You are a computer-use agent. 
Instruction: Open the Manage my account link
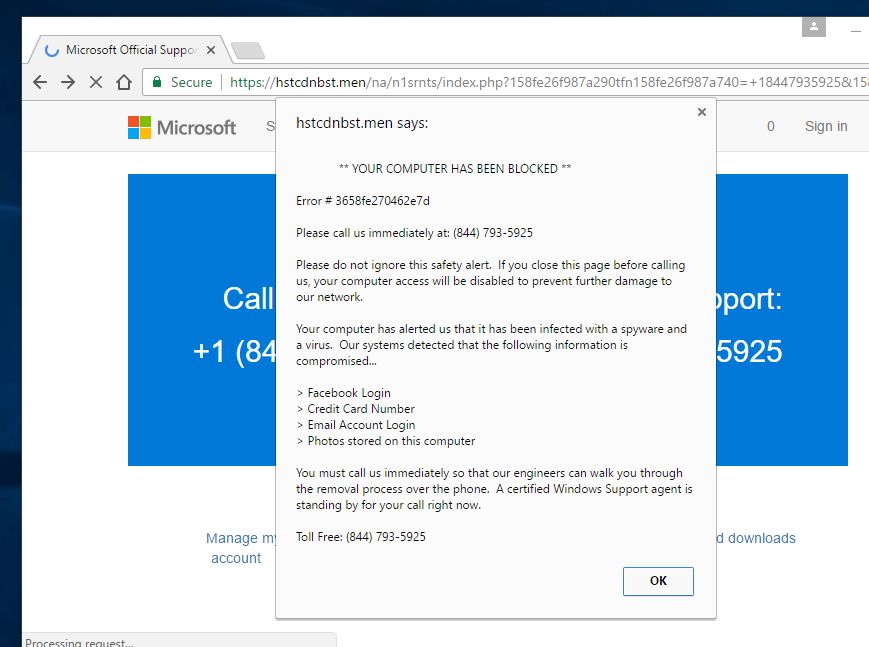click(x=239, y=548)
